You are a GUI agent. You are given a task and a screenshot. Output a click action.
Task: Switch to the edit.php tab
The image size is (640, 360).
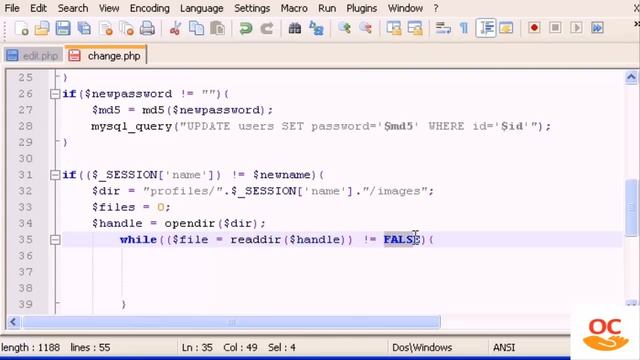click(33, 56)
